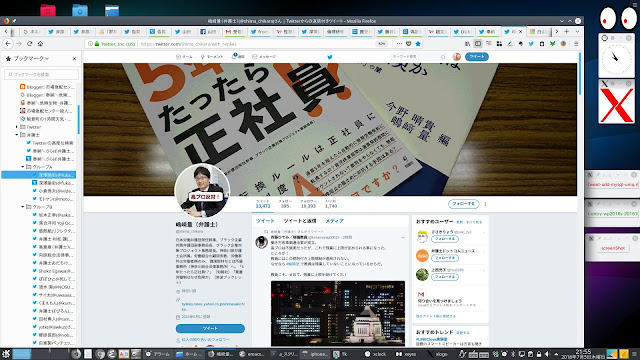
Task: Open Twitter メッセージ nav item
Action: pyautogui.click(x=264, y=57)
